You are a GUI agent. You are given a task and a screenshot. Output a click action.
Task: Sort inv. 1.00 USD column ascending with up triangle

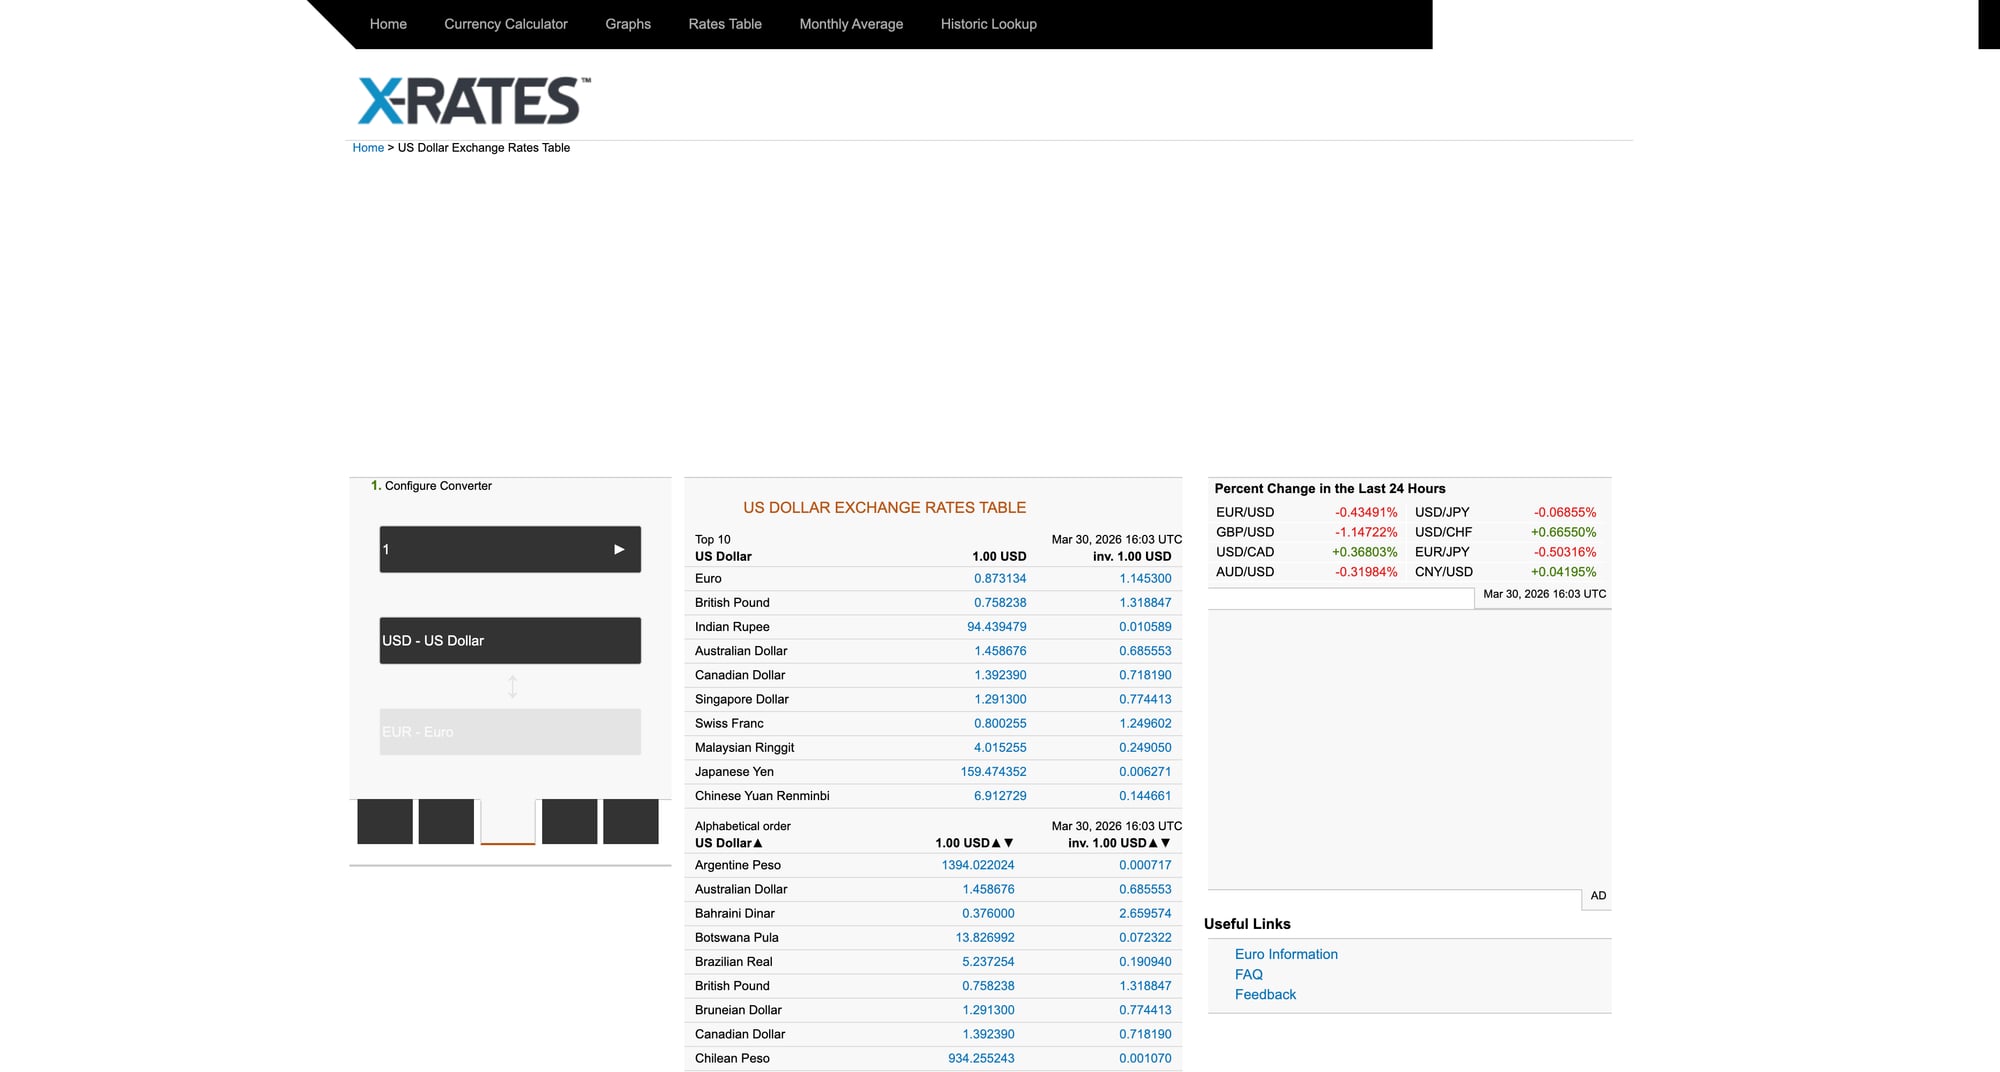[1151, 842]
